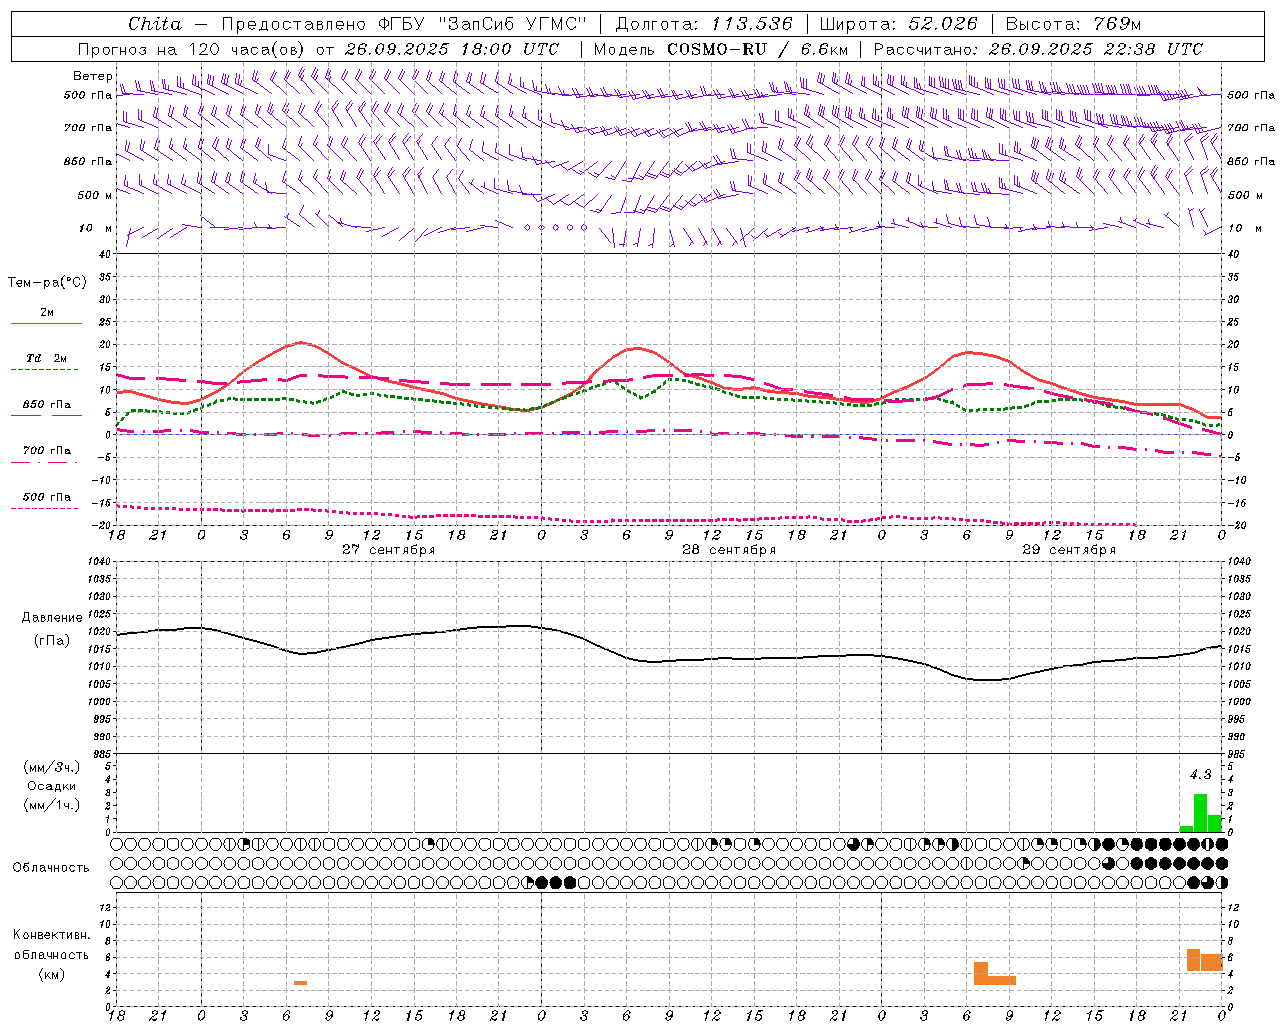Viewport: 1280px width, 1024px height.
Task: Select the 500 м wind level label on the left axis
Action: (95, 195)
